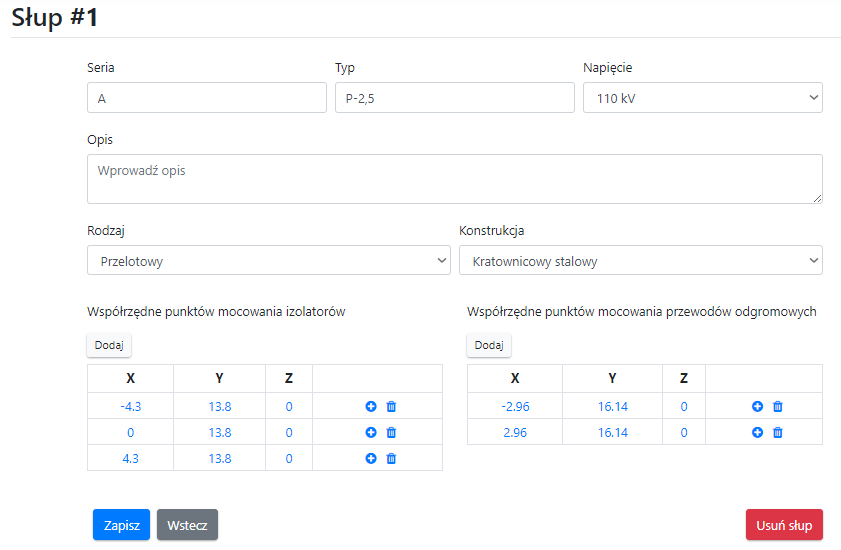841x550 pixels.
Task: Click plus icon in 4.3 insulator row
Action: click(x=371, y=458)
